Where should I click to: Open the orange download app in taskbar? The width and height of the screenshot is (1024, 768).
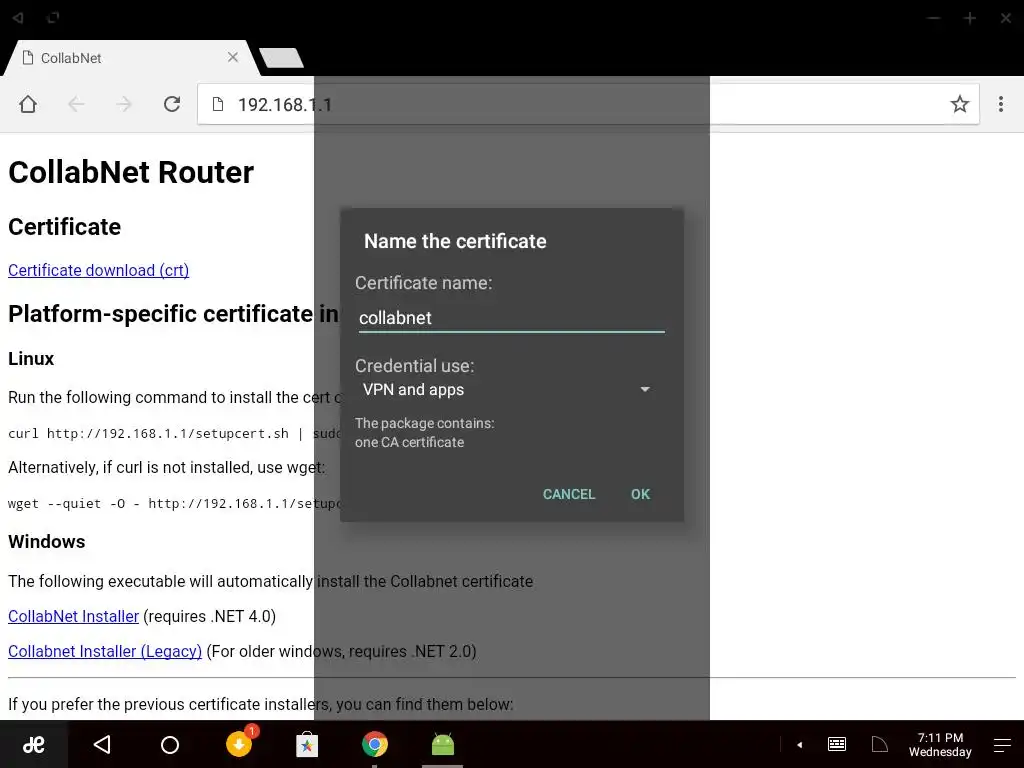[x=240, y=743]
